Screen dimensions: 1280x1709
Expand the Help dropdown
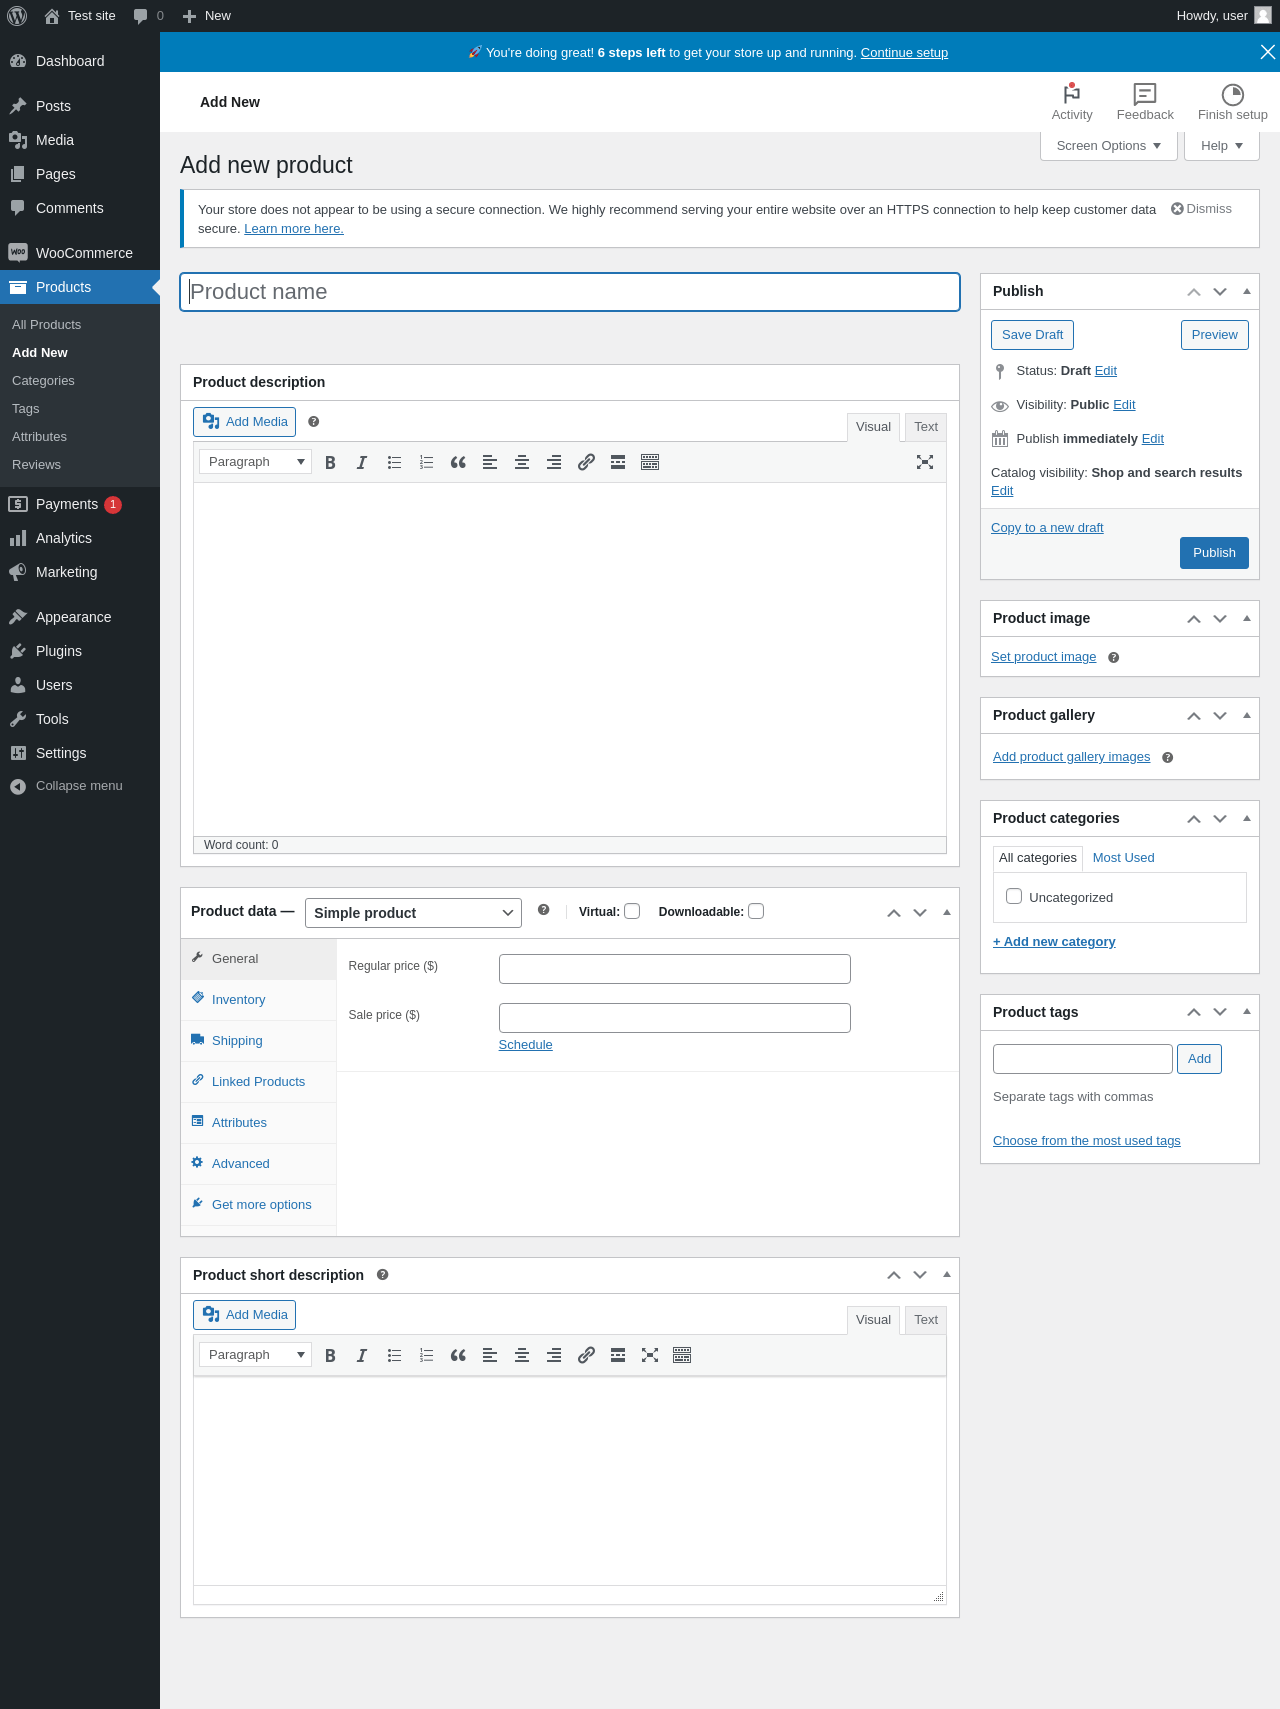[x=1222, y=146]
